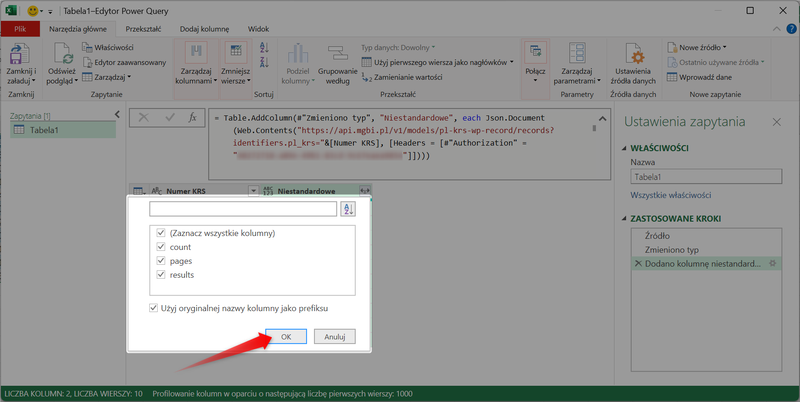800x402 pixels.
Task: Click the help question mark icon
Action: (x=791, y=29)
